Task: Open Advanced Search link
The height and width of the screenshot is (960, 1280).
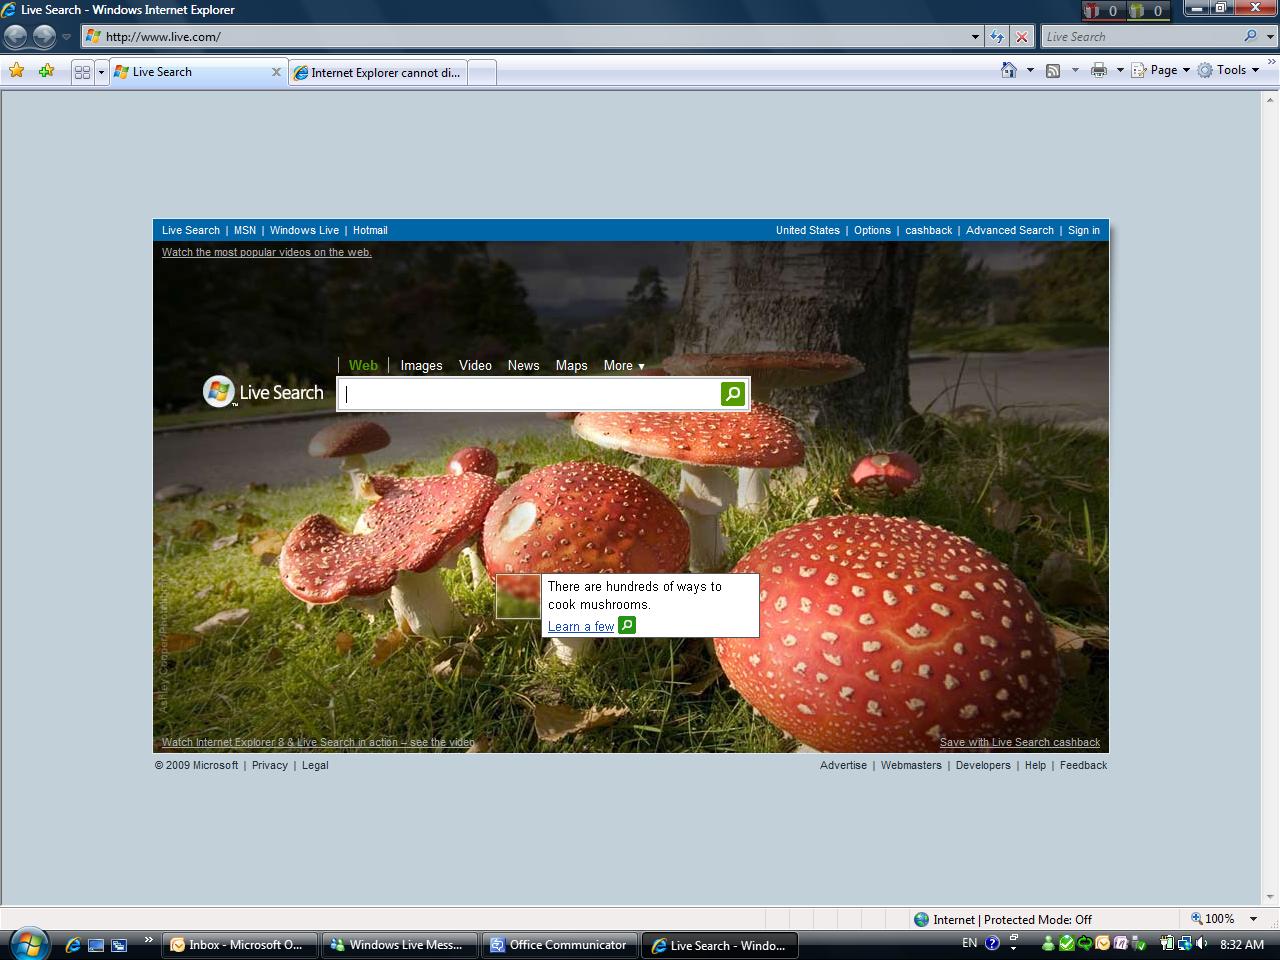Action: pos(1010,230)
